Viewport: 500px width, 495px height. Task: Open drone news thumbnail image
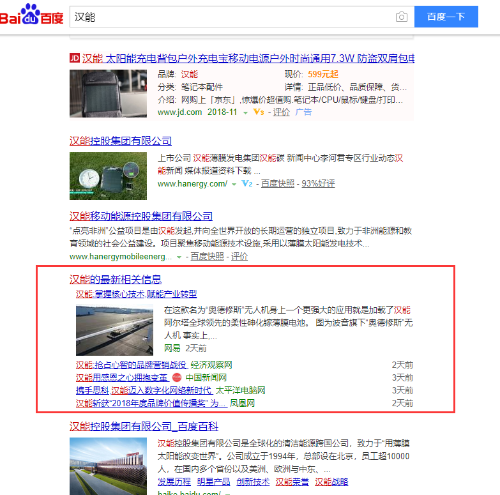[114, 330]
